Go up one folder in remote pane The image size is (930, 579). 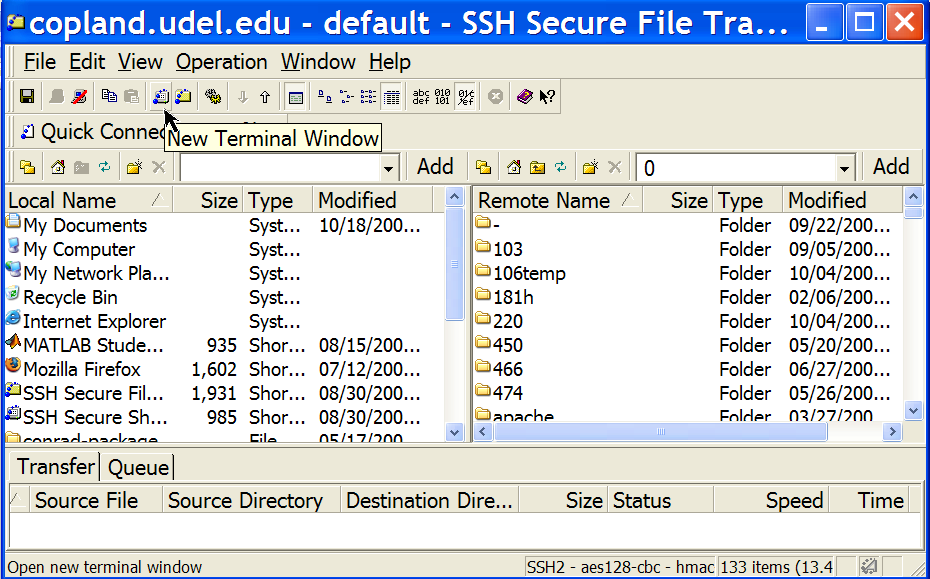point(537,168)
